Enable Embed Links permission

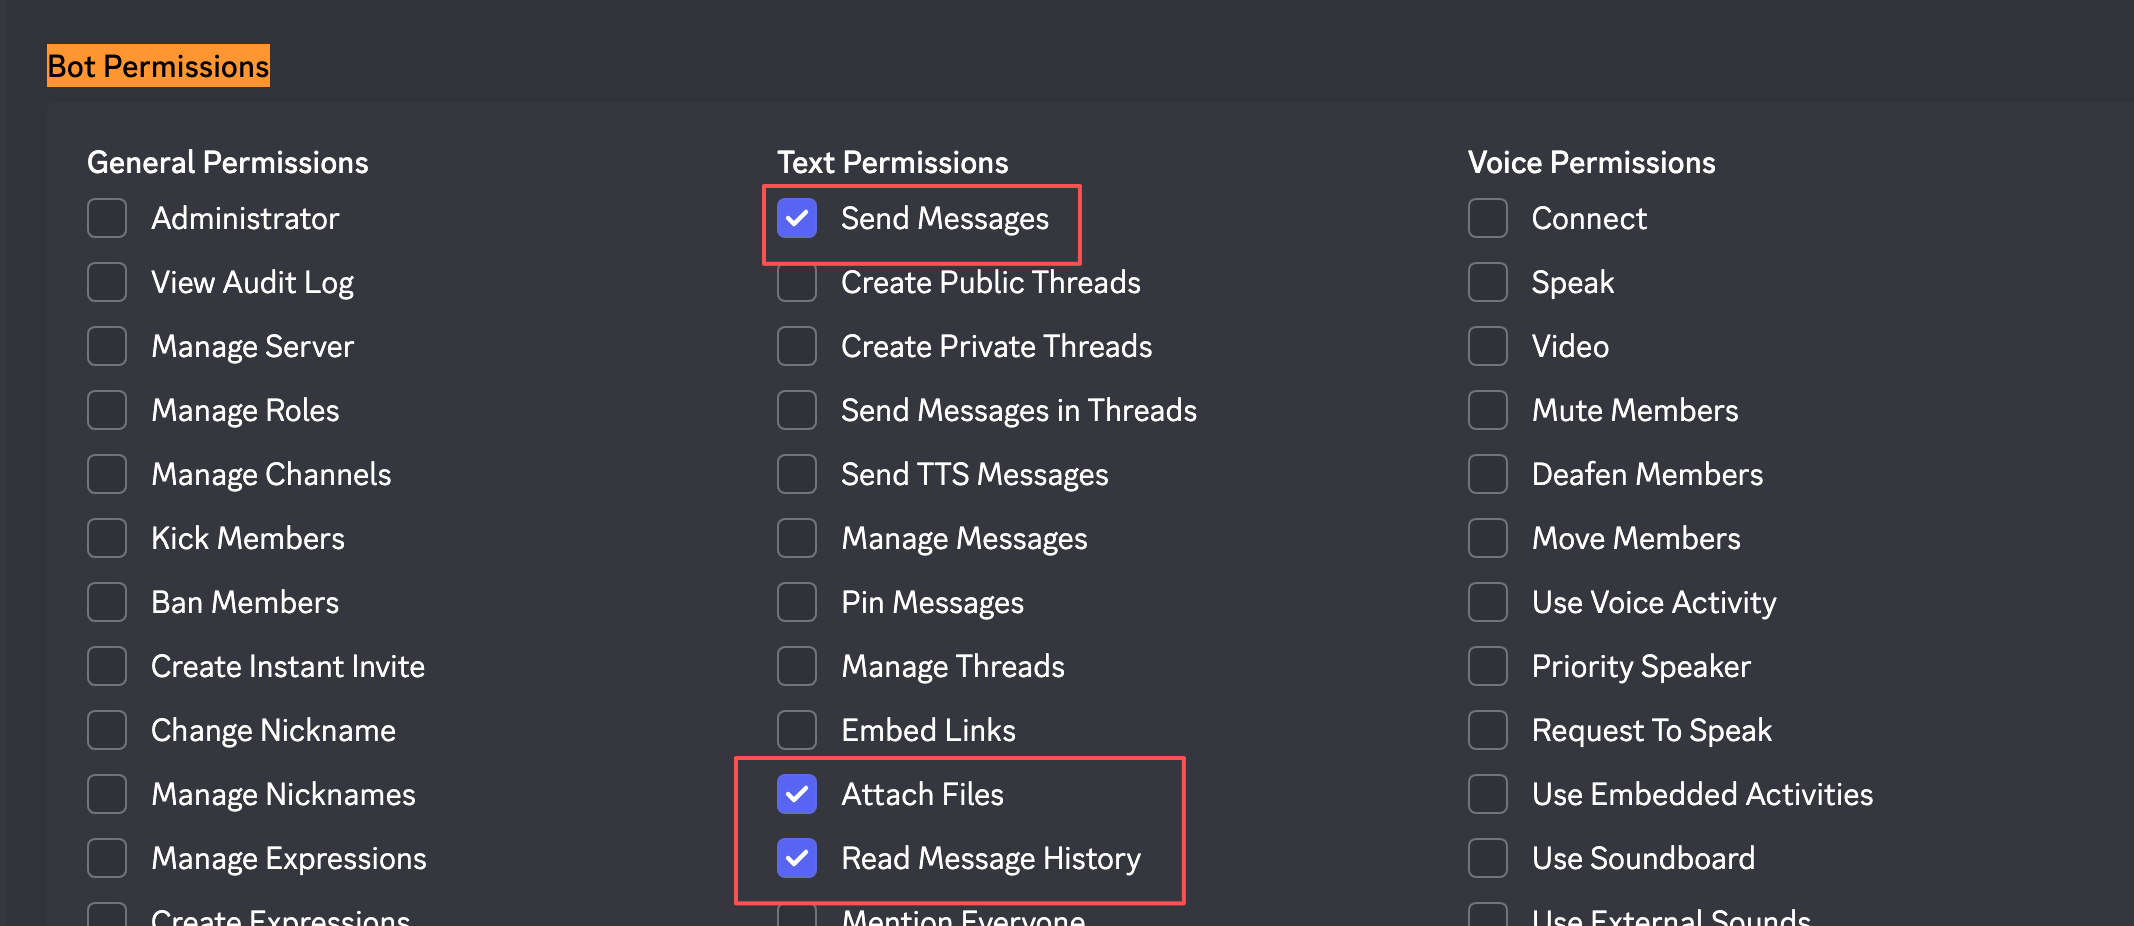click(x=797, y=730)
